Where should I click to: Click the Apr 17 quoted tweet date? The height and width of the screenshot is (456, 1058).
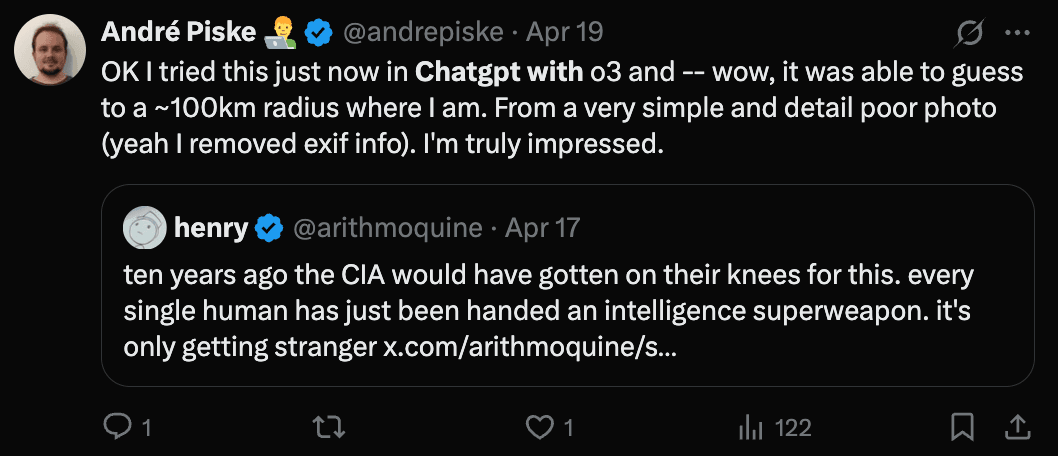coord(543,229)
